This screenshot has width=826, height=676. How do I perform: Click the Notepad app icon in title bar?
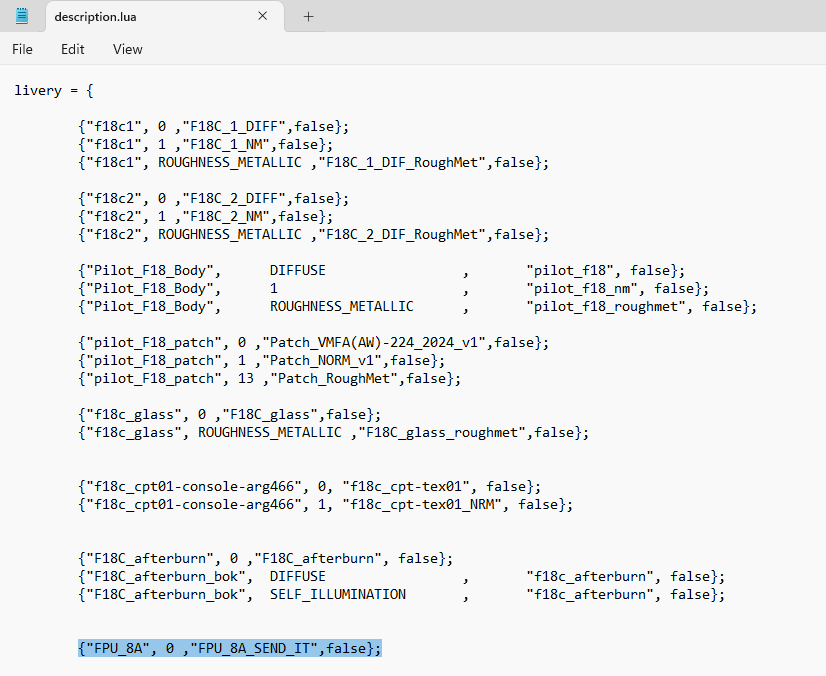(22, 16)
